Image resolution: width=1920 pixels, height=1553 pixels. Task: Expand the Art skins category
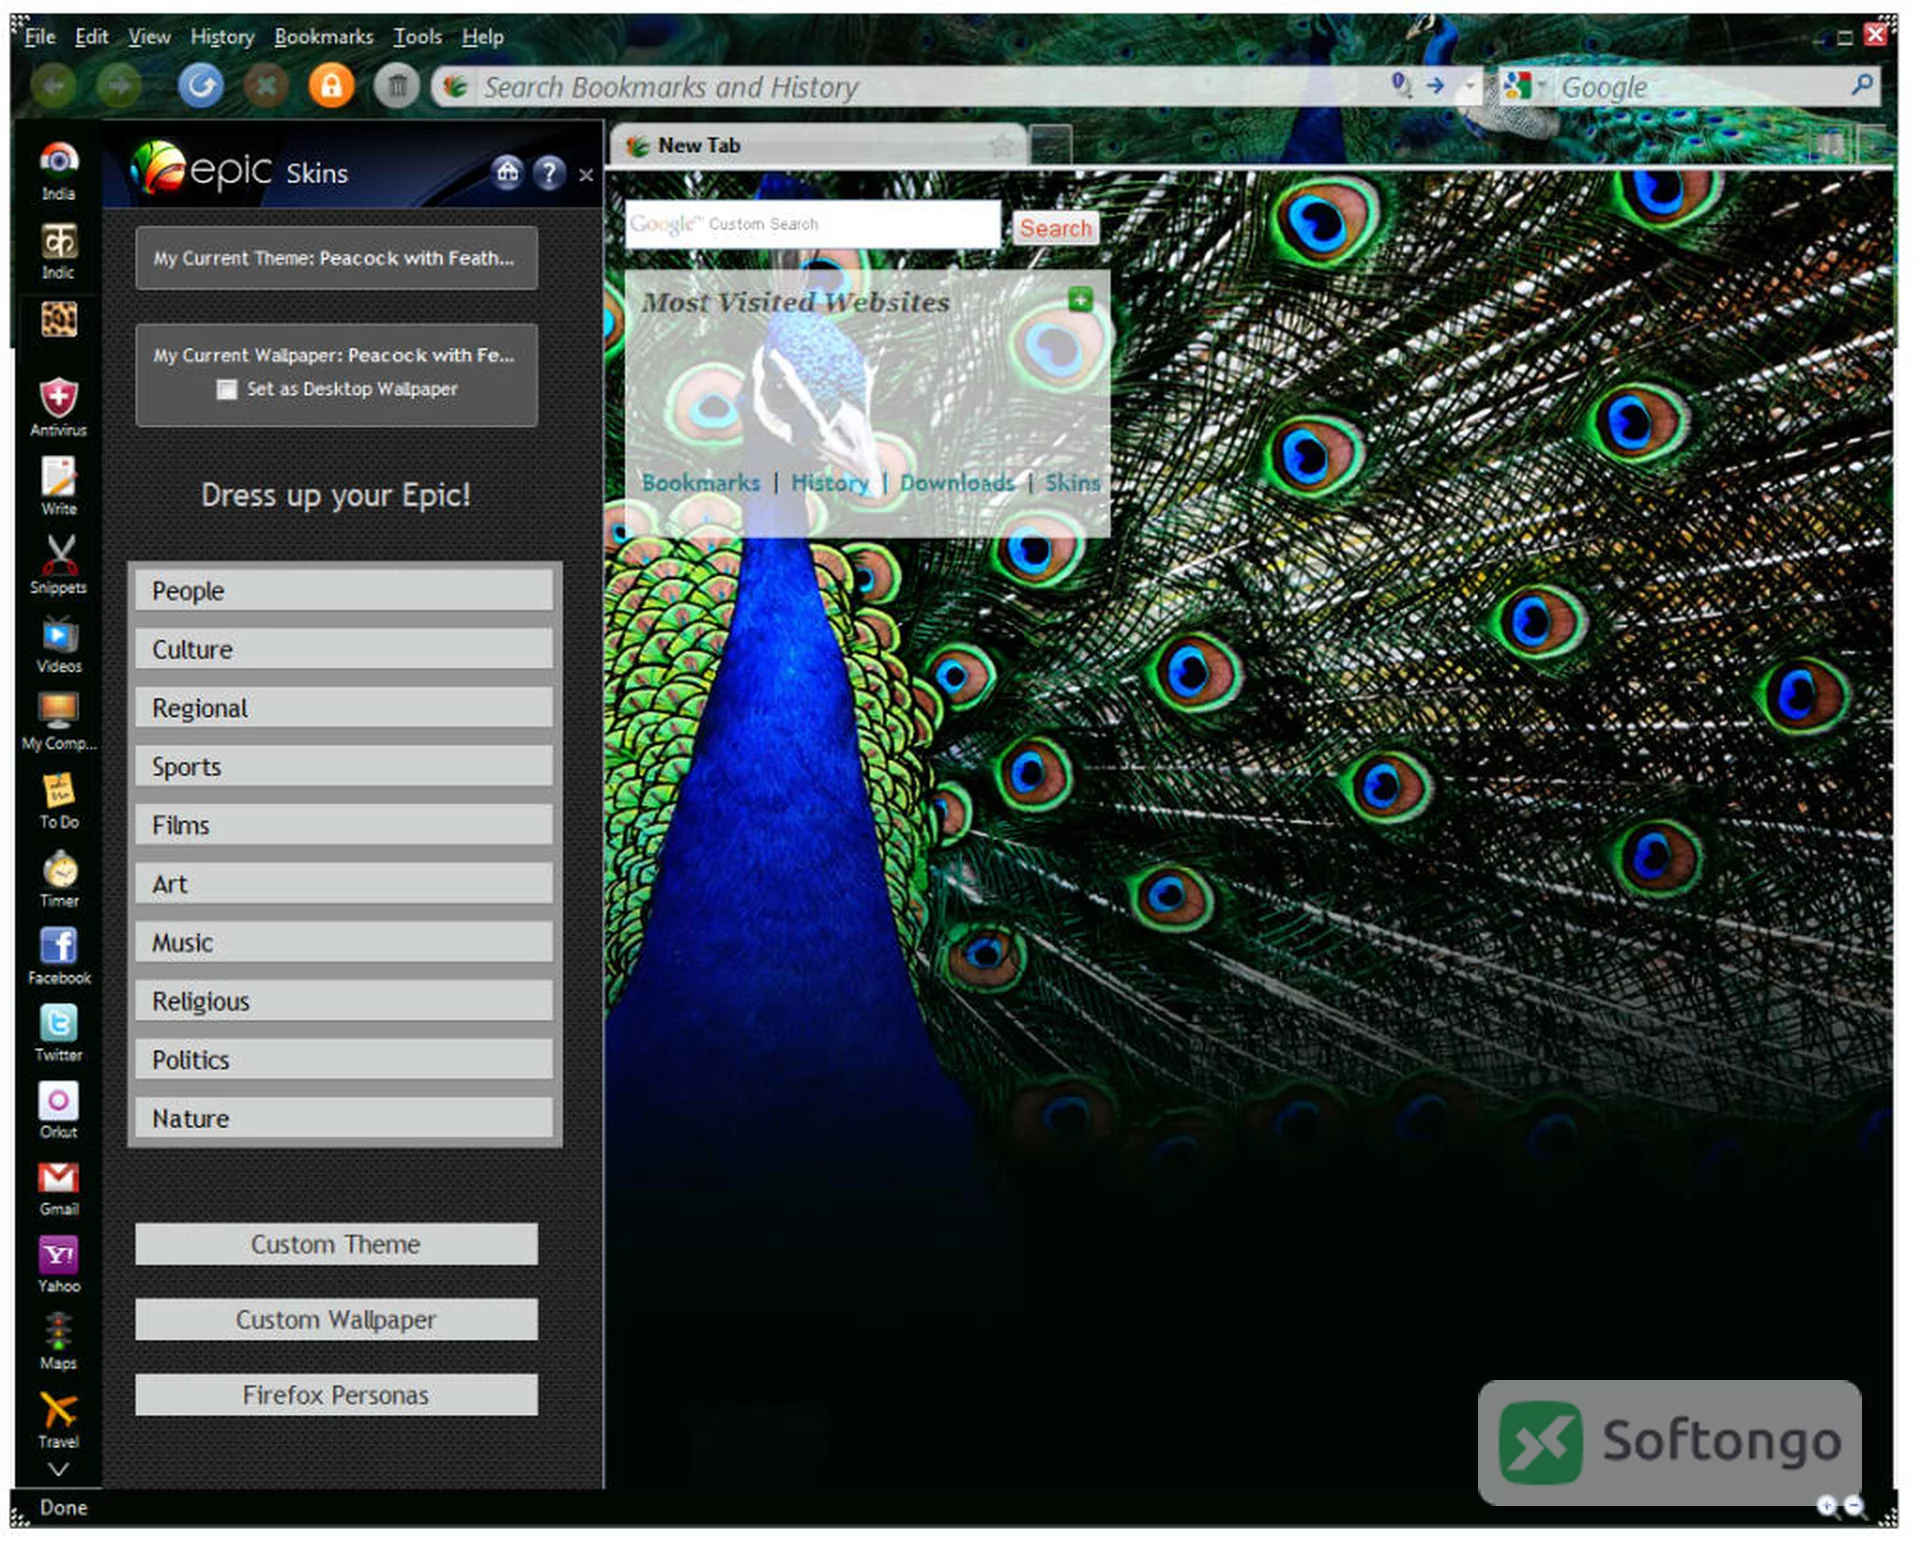tap(344, 885)
